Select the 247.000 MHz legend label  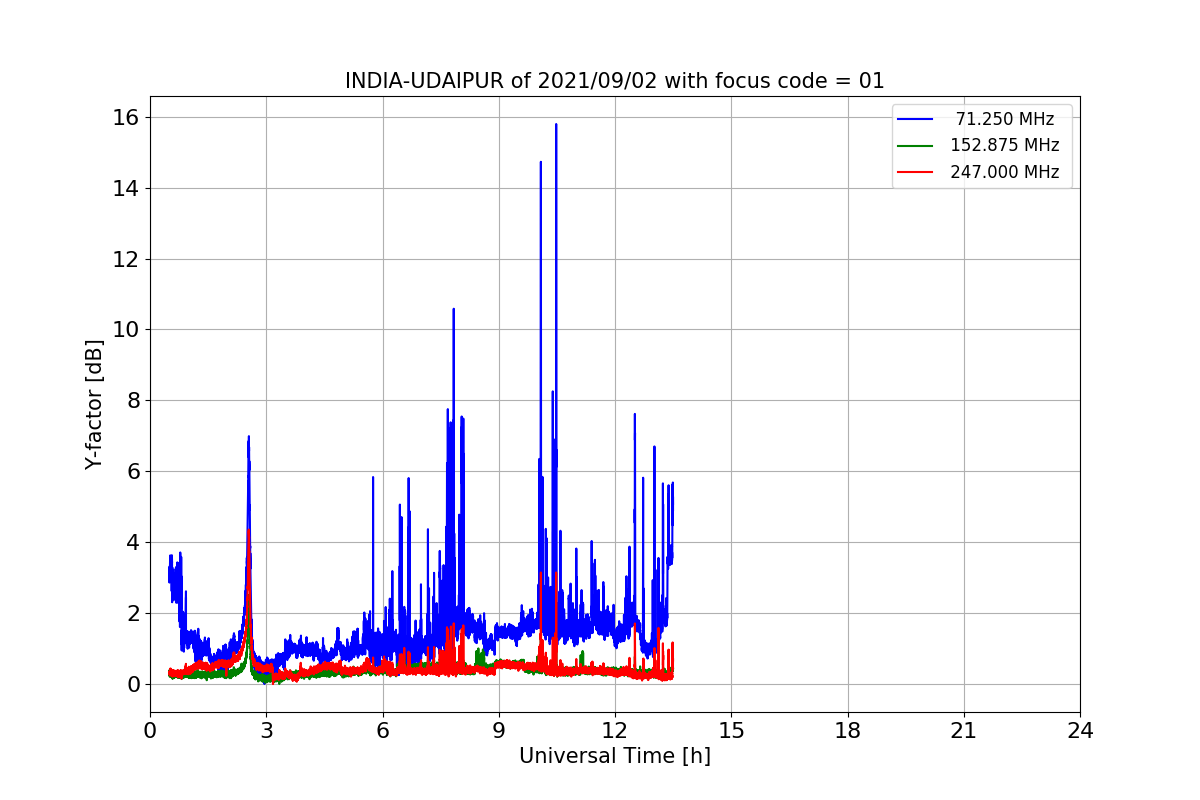click(1005, 172)
